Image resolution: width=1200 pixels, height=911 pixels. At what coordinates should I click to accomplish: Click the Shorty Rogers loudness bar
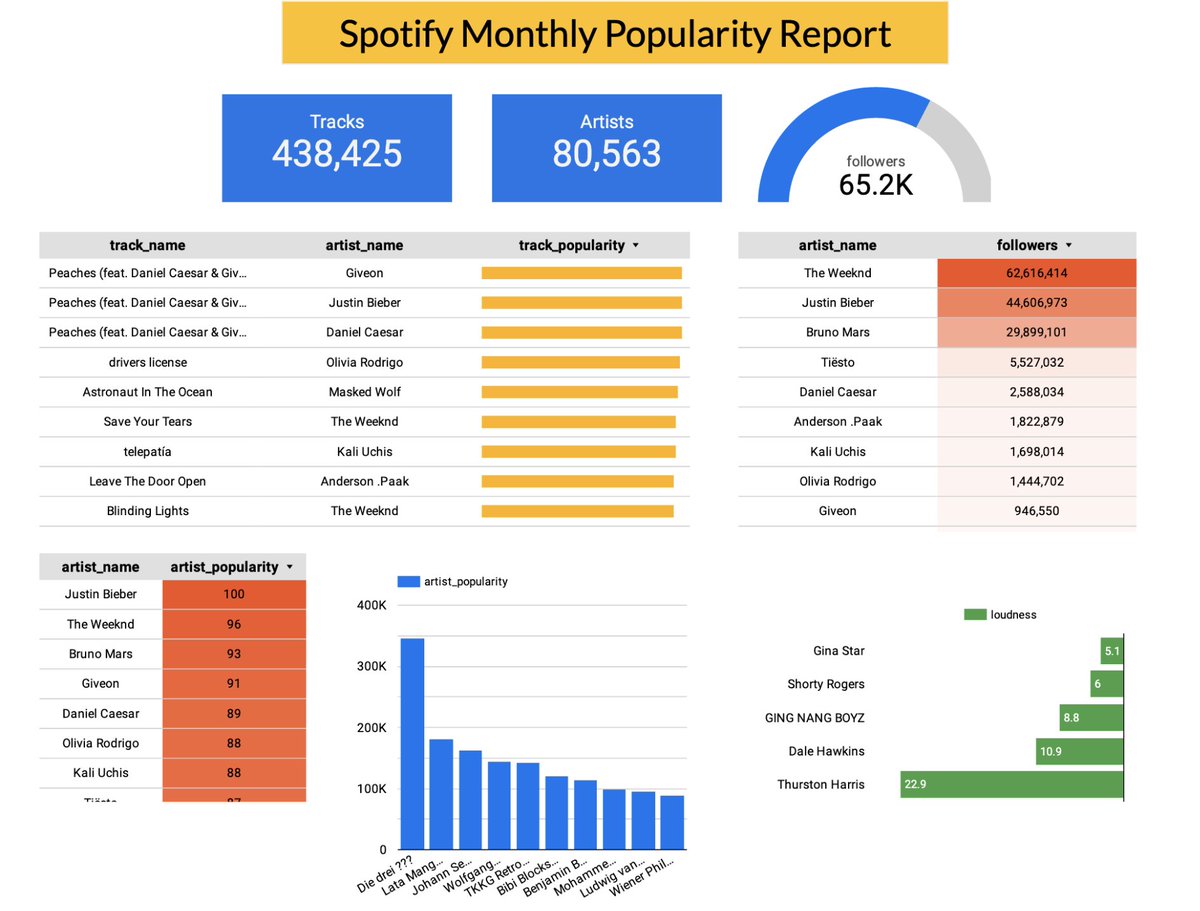[x=1106, y=684]
